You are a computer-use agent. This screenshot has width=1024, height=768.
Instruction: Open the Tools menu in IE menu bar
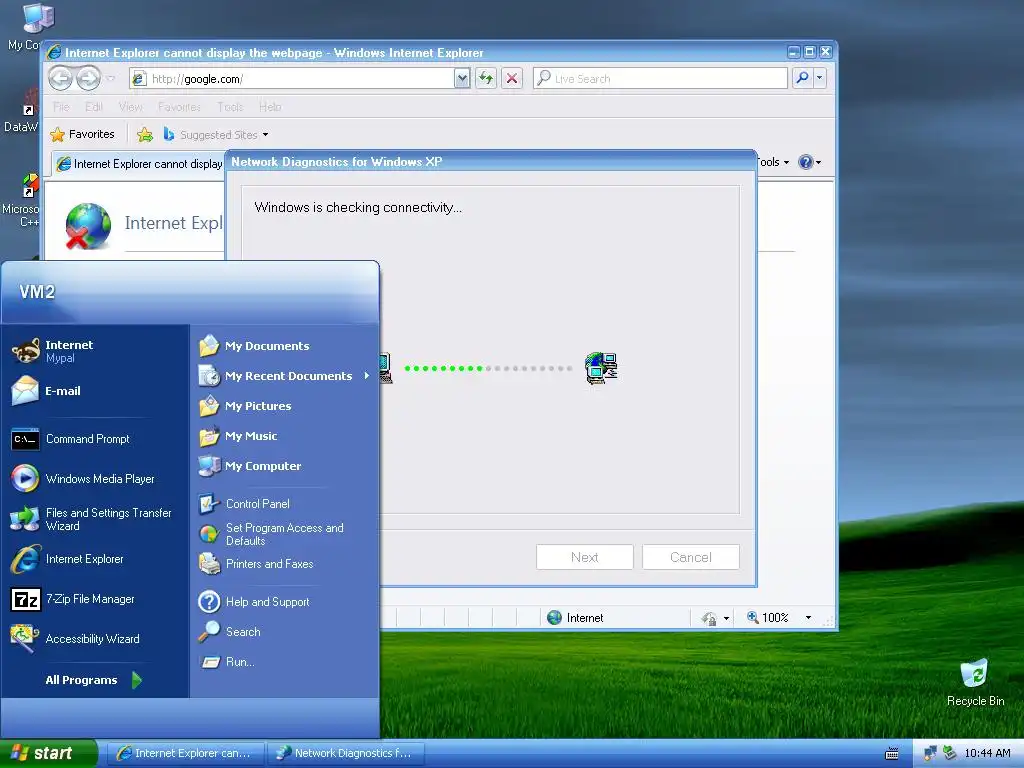[230, 106]
